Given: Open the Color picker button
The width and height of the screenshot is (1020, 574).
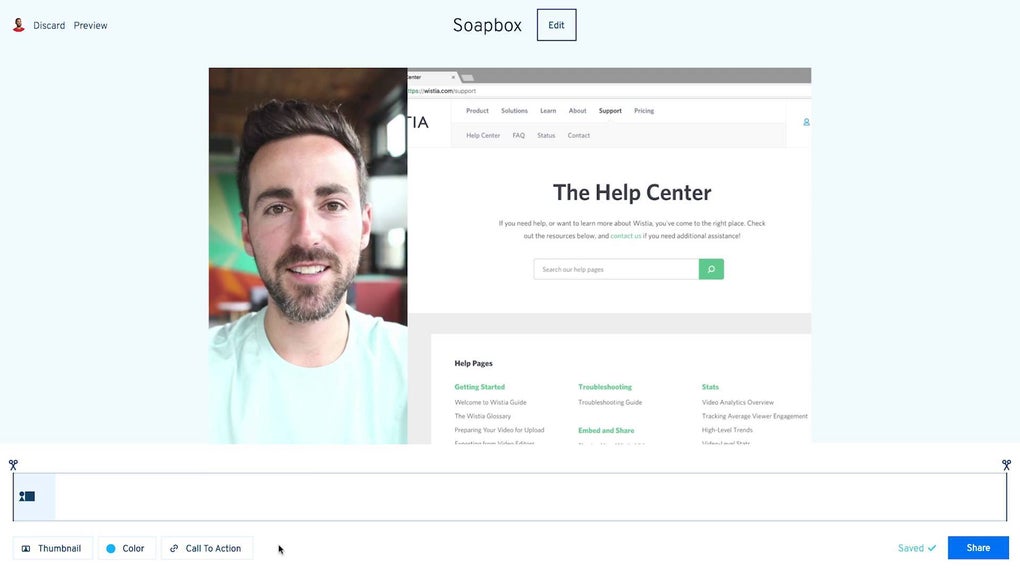Looking at the screenshot, I should point(127,549).
